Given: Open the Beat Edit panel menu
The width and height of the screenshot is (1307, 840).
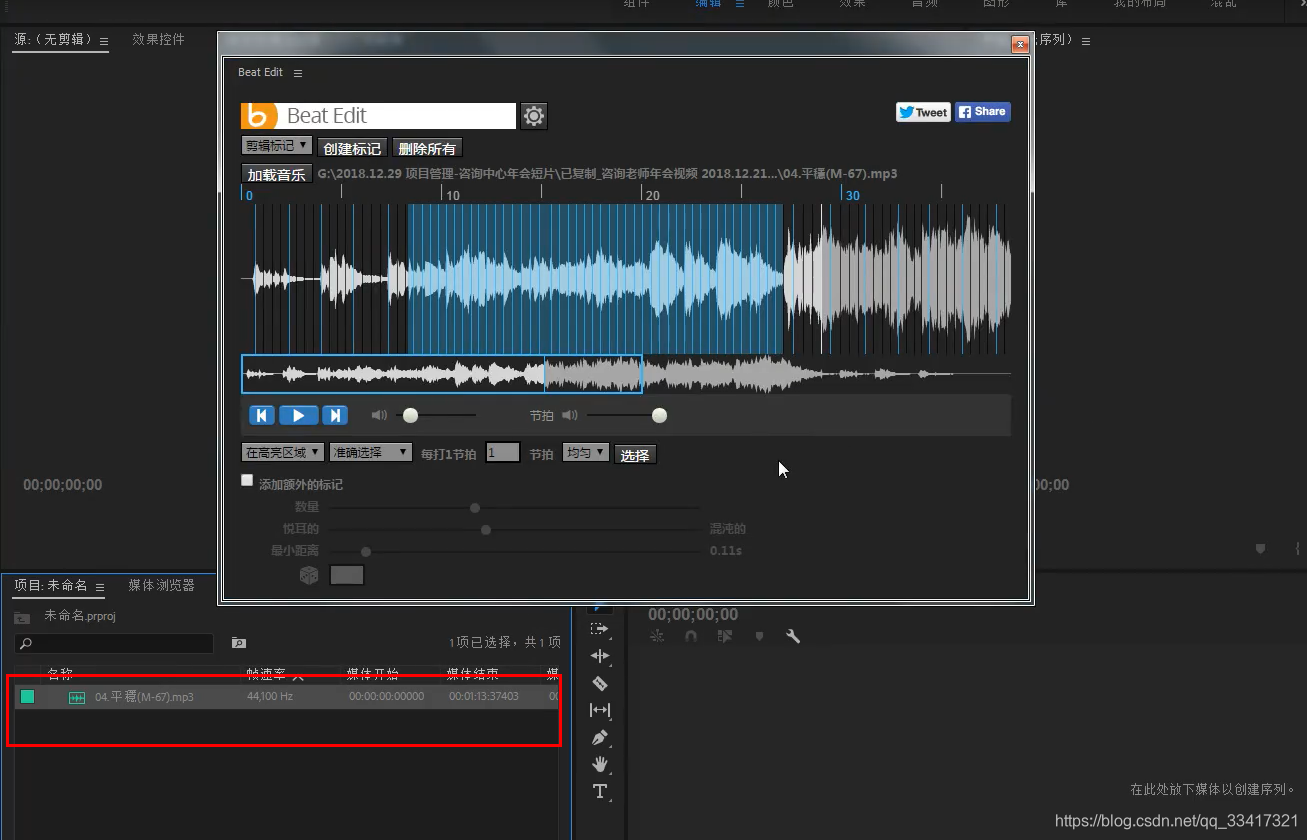Looking at the screenshot, I should (x=298, y=73).
